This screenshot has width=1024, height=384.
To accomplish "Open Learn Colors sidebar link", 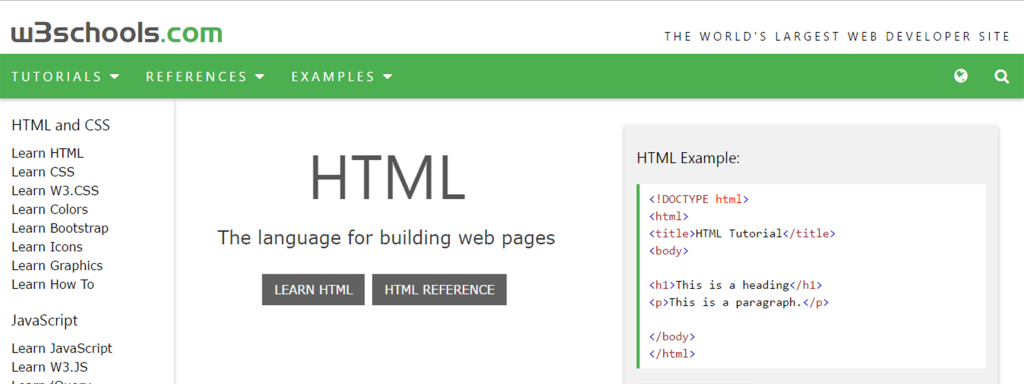I will click(50, 210).
